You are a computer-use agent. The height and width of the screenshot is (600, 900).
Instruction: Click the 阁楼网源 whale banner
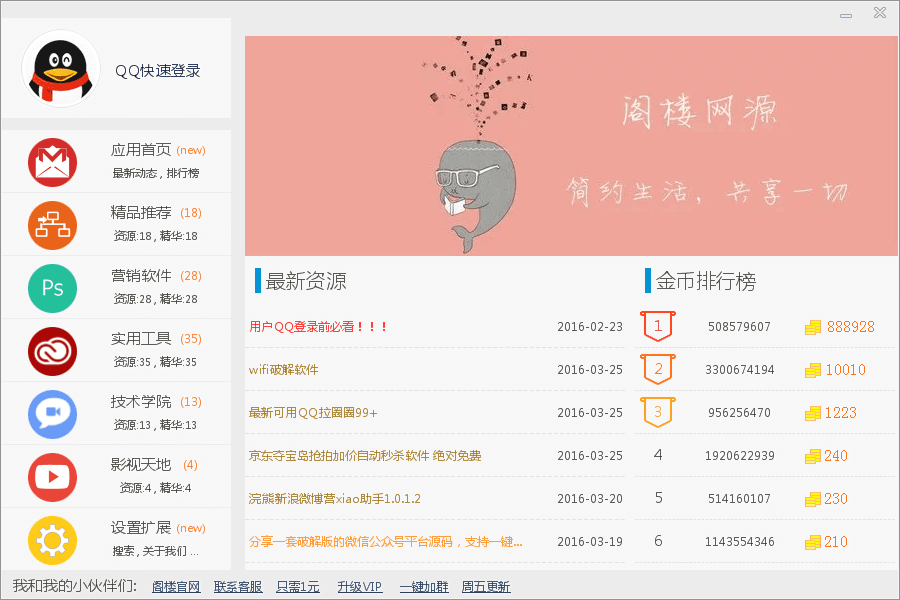pyautogui.click(x=571, y=145)
